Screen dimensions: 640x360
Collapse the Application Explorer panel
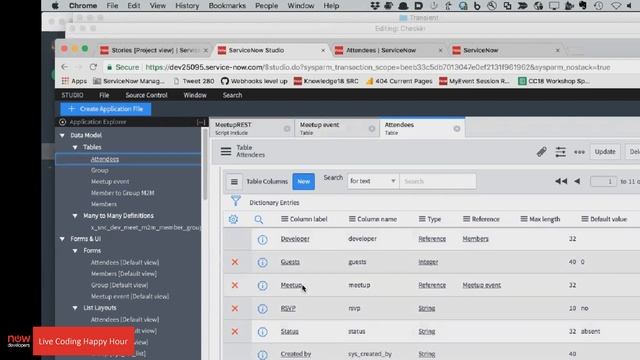point(201,122)
